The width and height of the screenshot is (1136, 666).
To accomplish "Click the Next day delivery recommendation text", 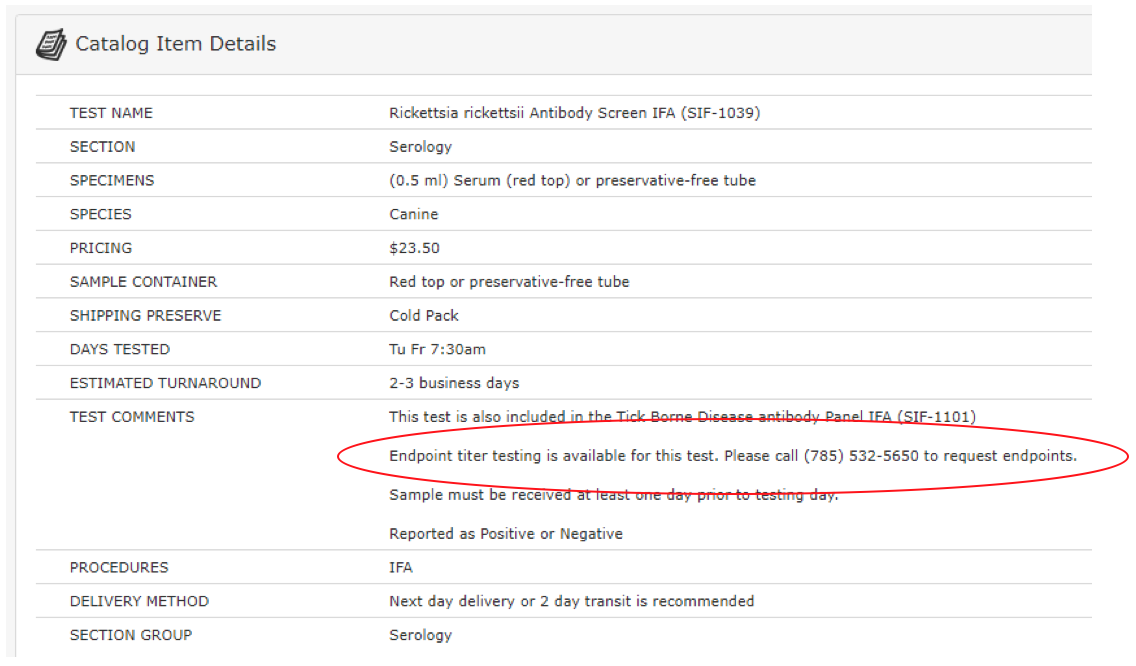I will tap(571, 601).
